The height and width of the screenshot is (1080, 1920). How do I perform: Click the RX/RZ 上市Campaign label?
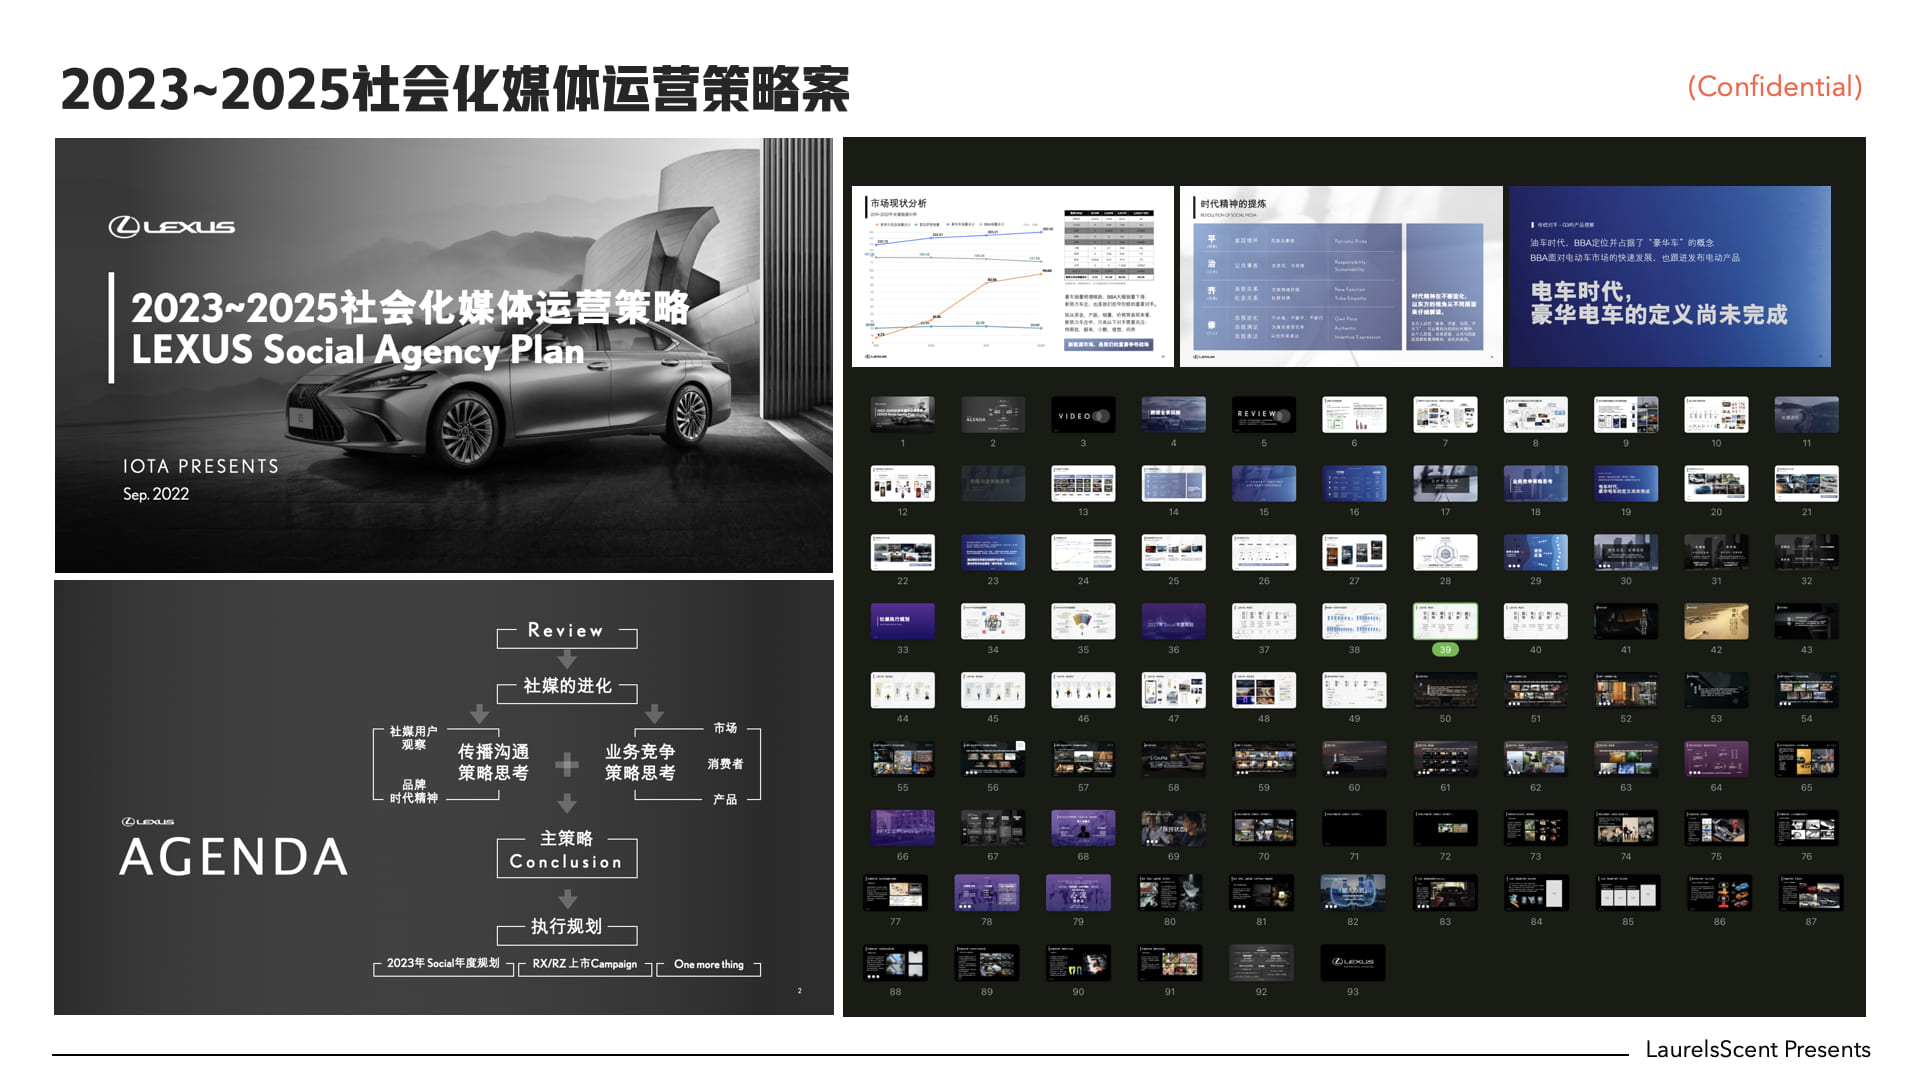pos(585,964)
